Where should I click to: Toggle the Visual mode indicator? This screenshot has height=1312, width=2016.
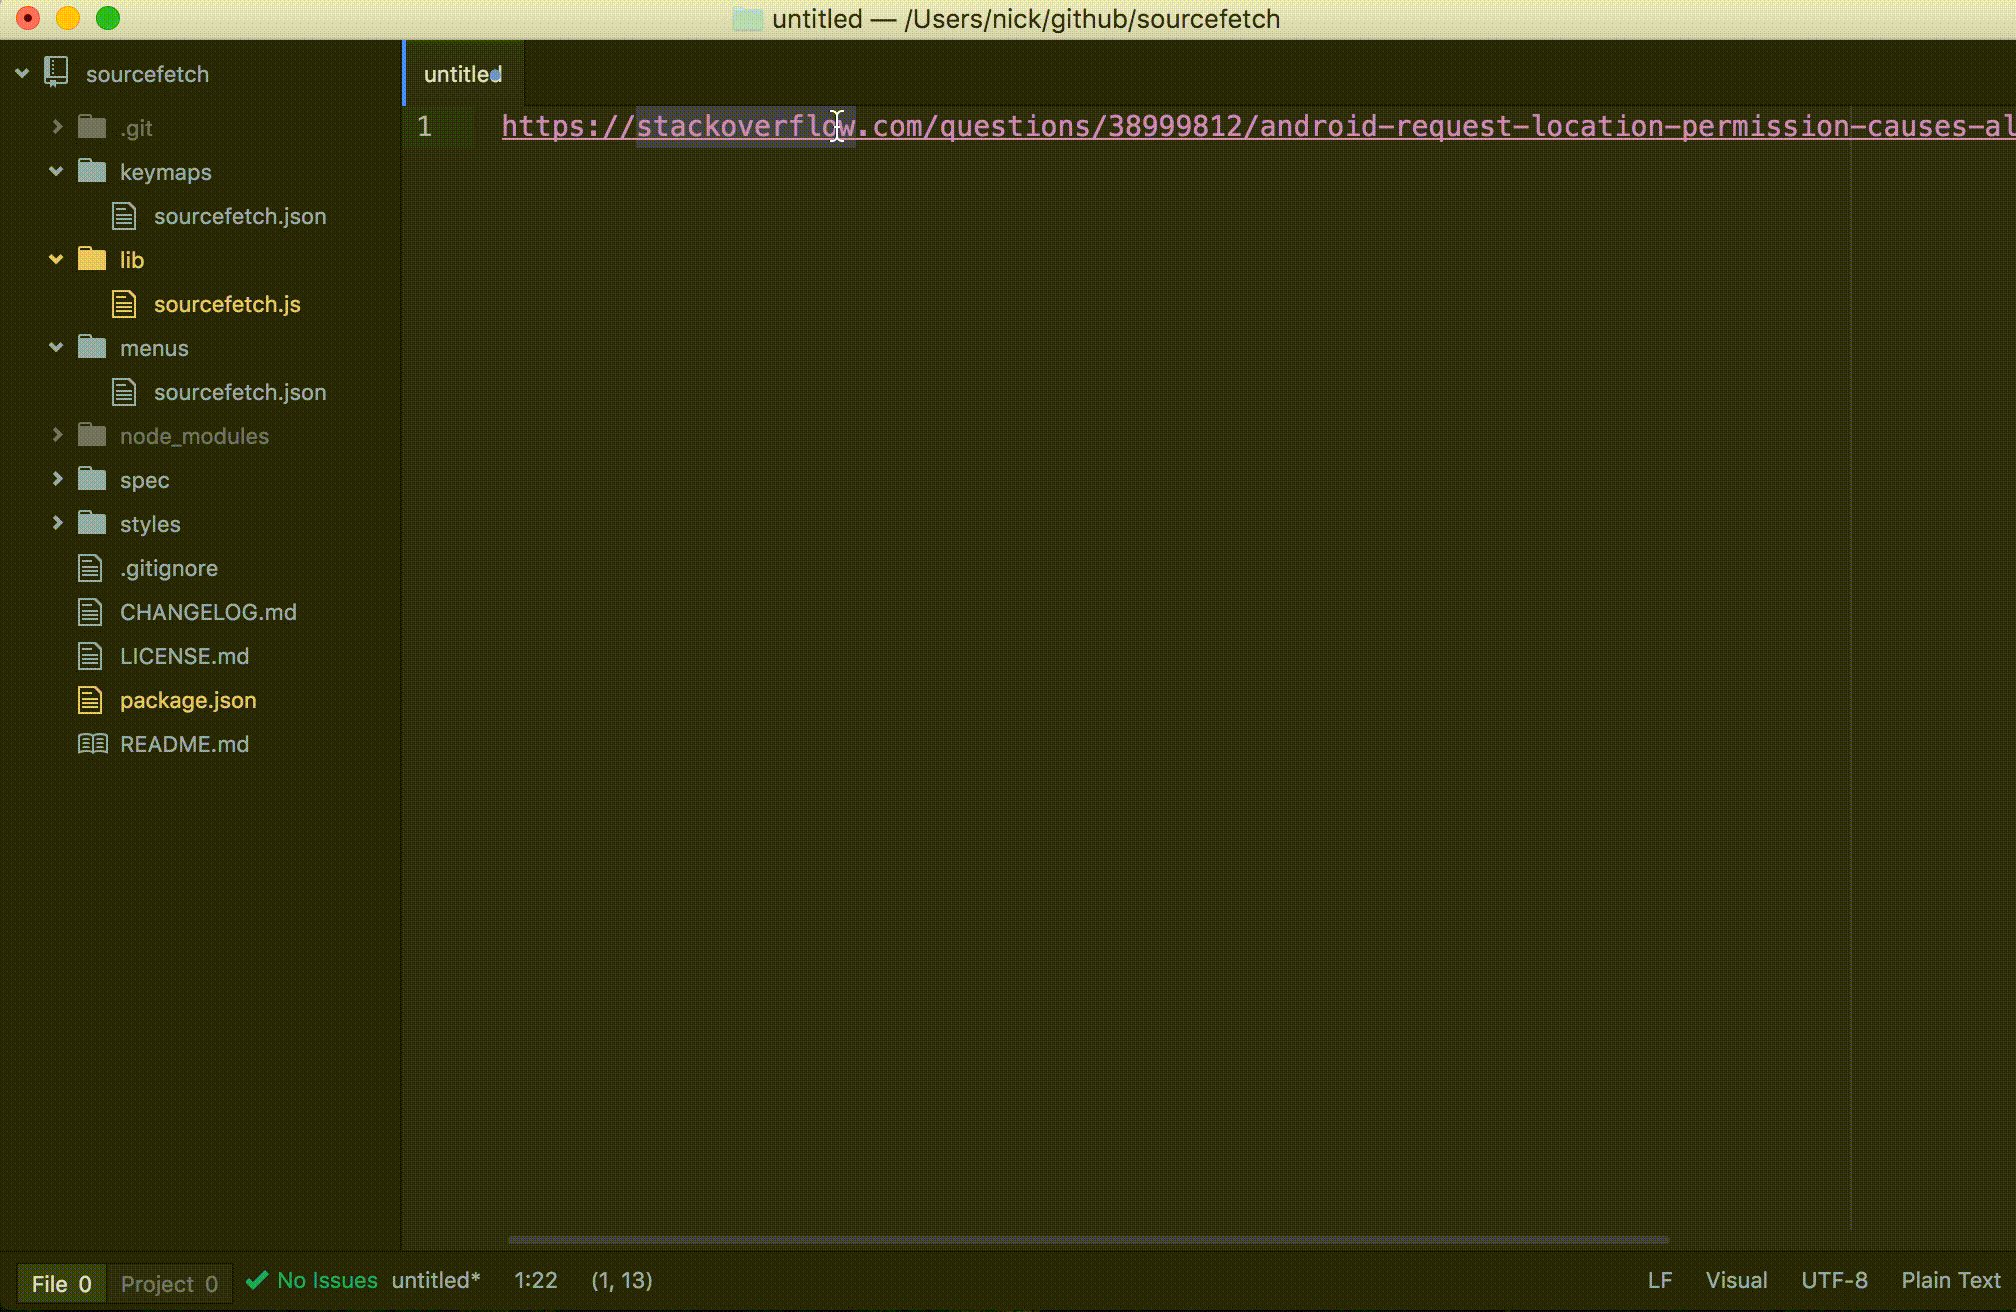[1736, 1280]
